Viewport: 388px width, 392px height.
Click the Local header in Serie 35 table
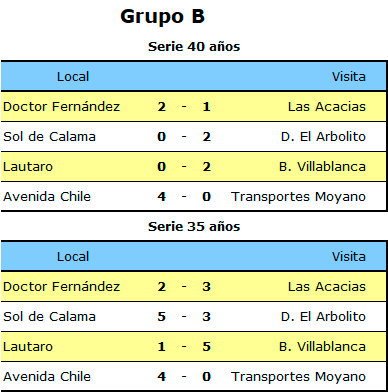tap(73, 257)
